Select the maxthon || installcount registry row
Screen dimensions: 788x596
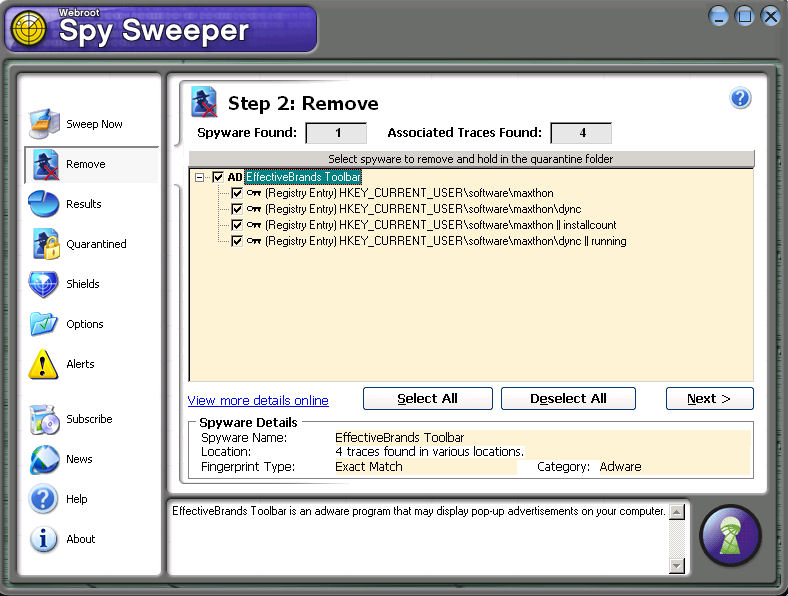(x=441, y=225)
